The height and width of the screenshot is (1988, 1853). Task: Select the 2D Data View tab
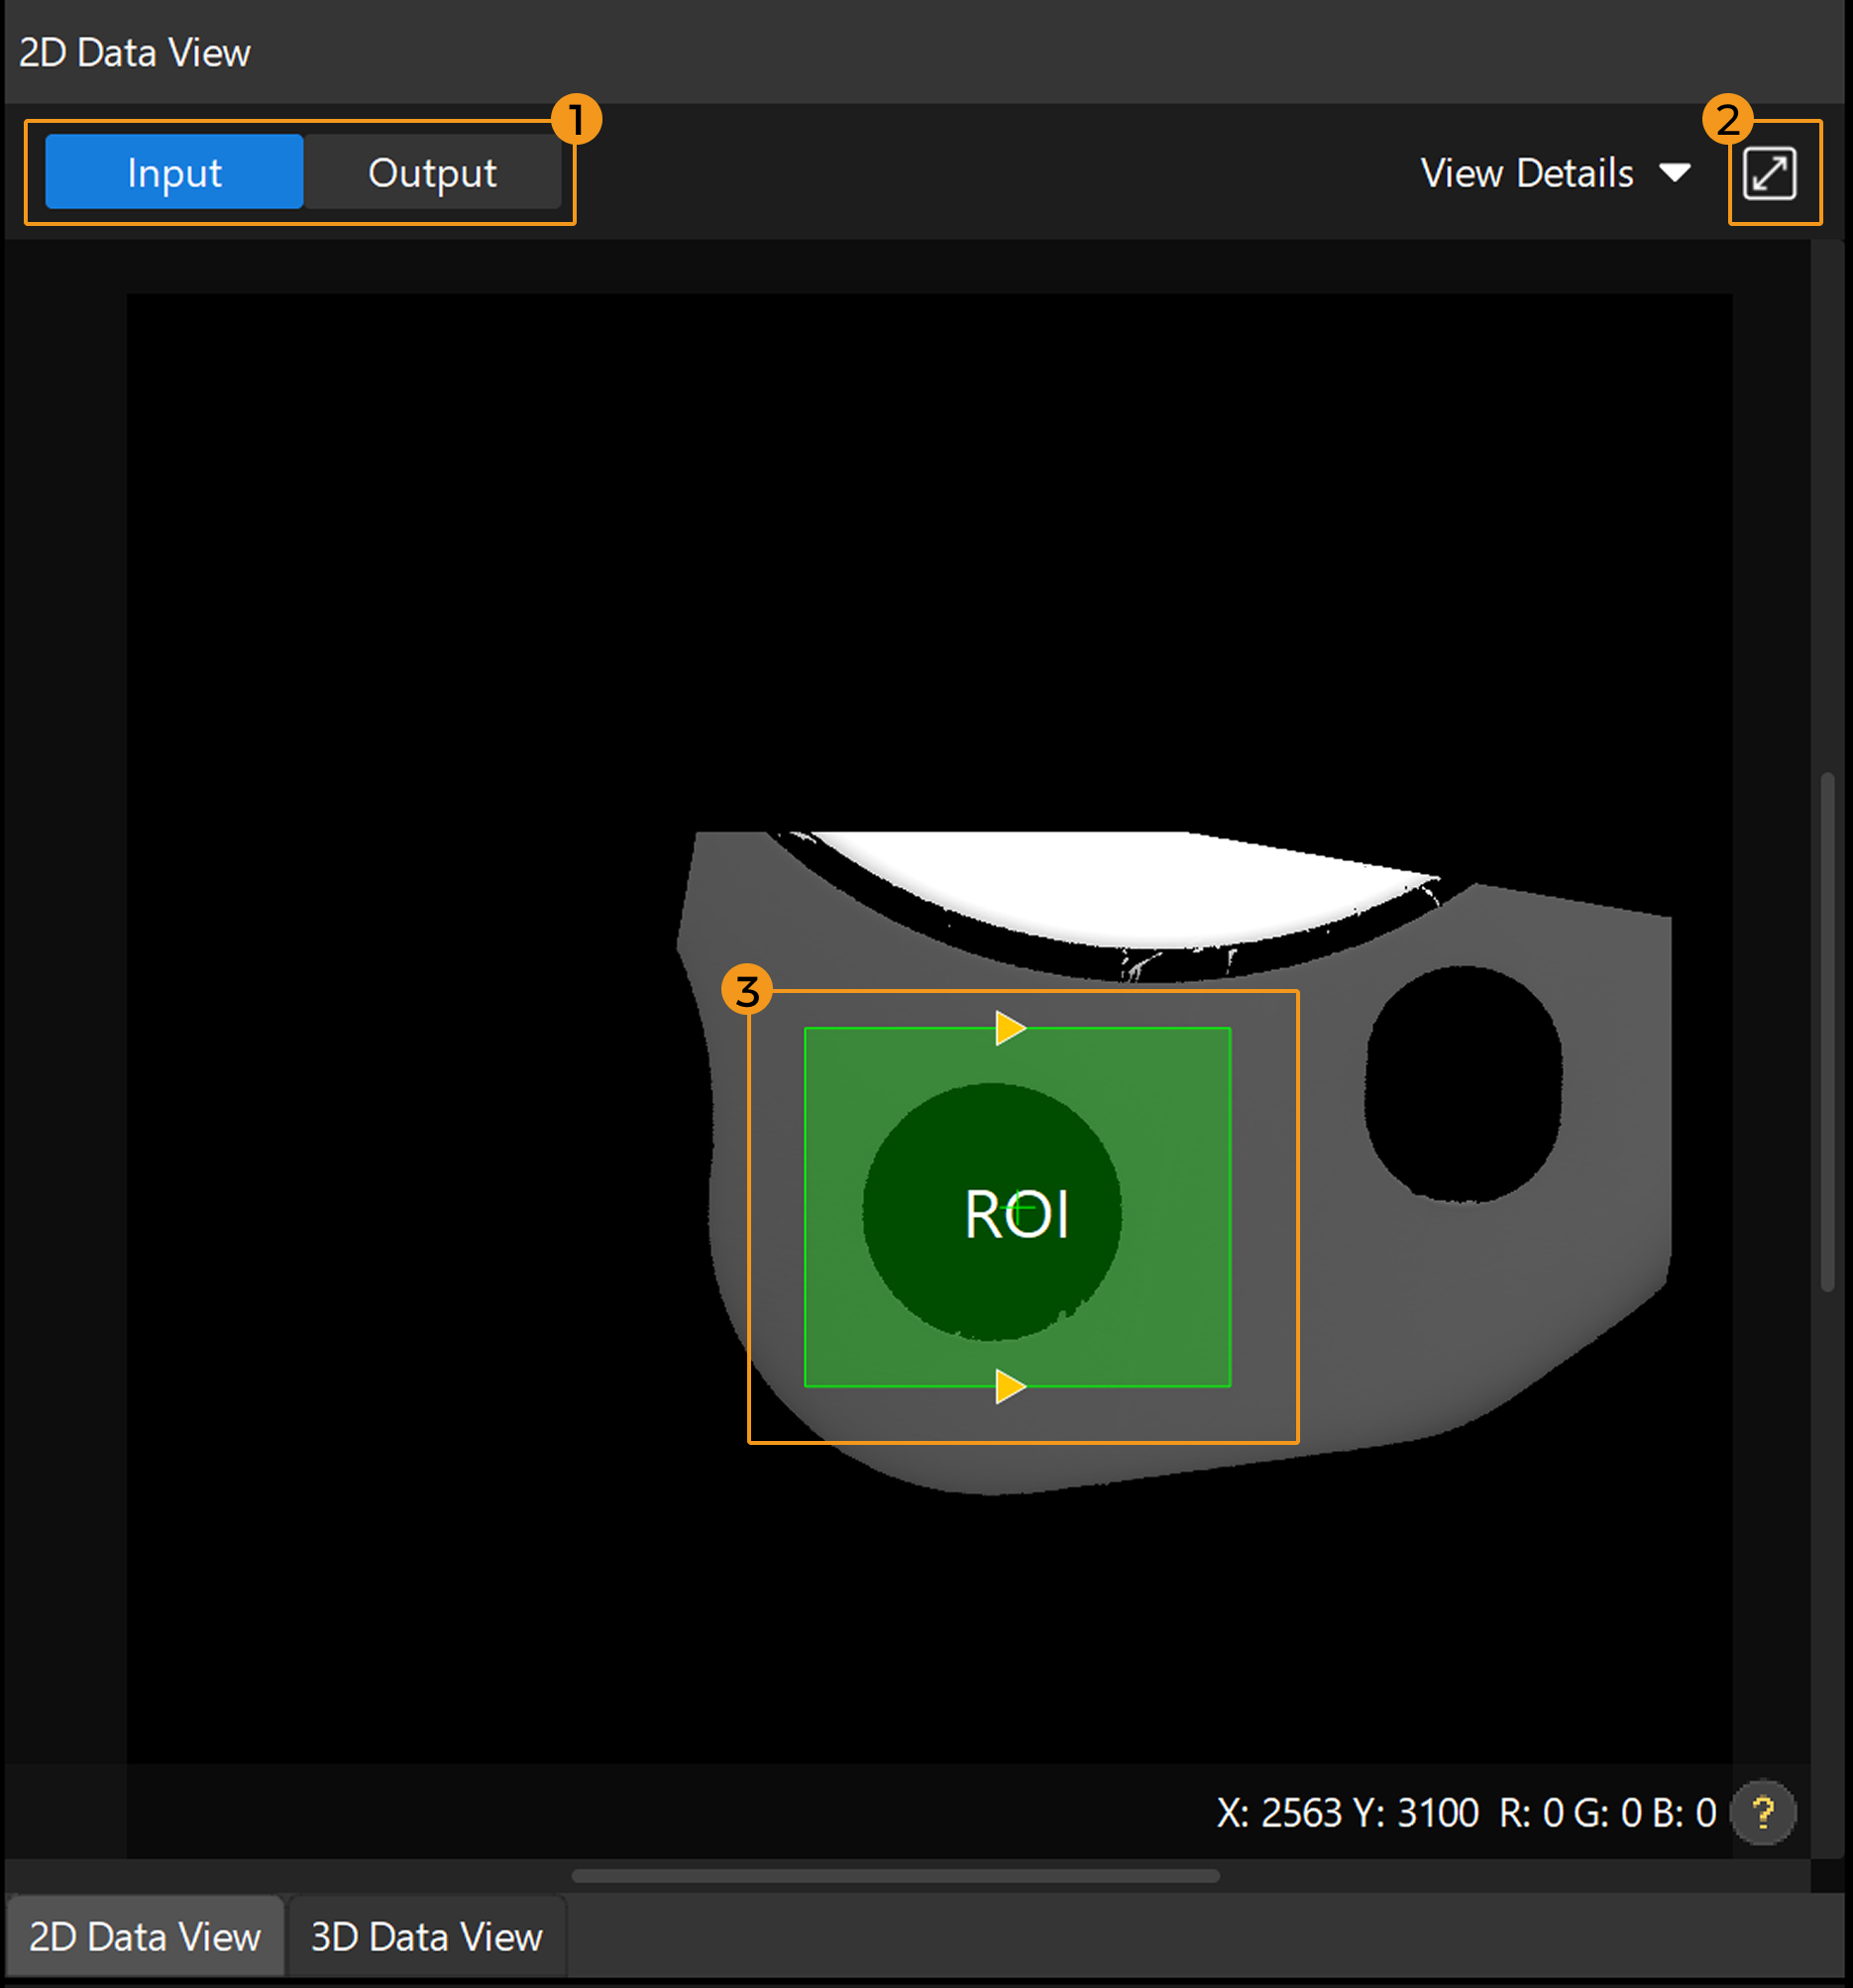tap(146, 1936)
